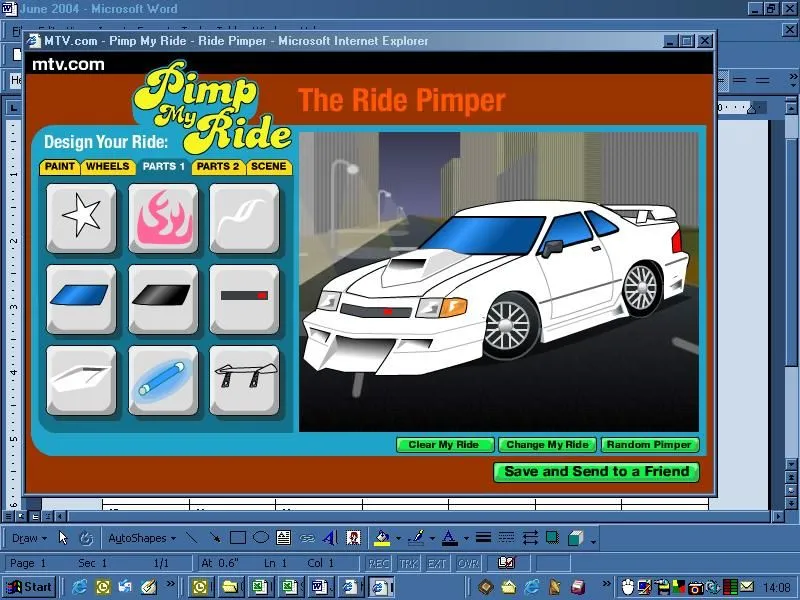The height and width of the screenshot is (600, 800).
Task: Switch to the PAINT tab
Action: [60, 167]
